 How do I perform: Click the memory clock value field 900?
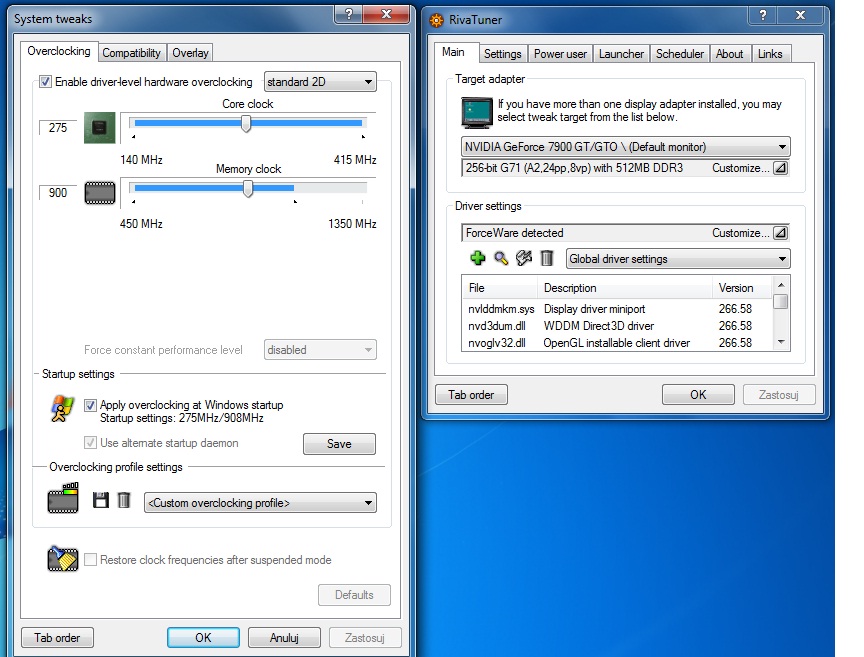point(58,193)
